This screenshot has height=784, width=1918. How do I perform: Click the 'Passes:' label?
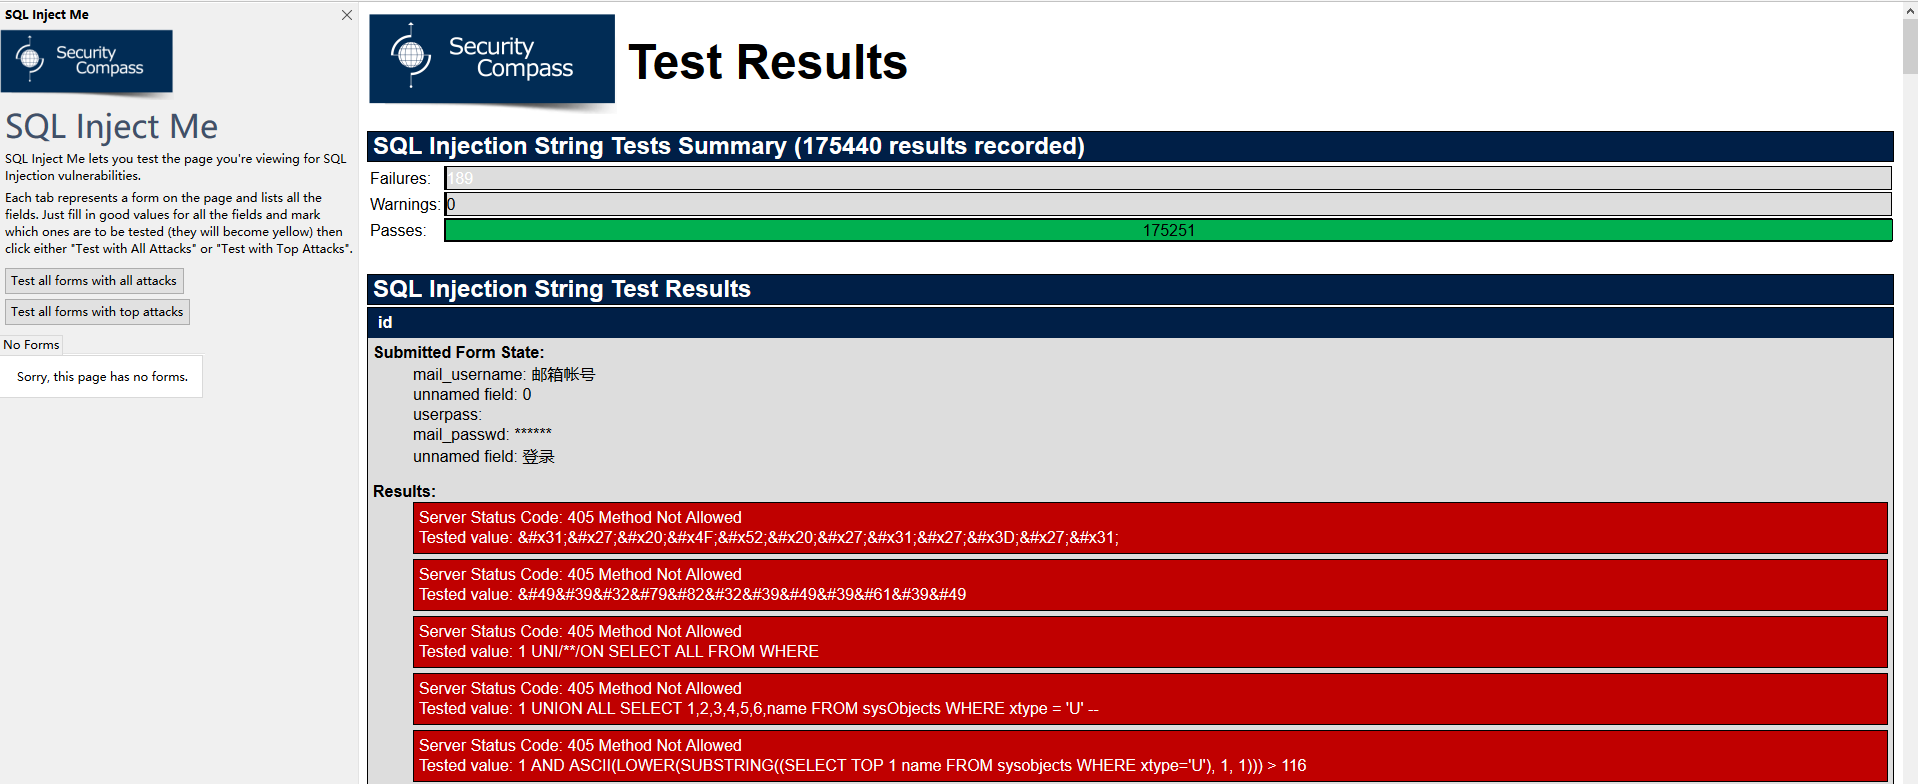[398, 230]
